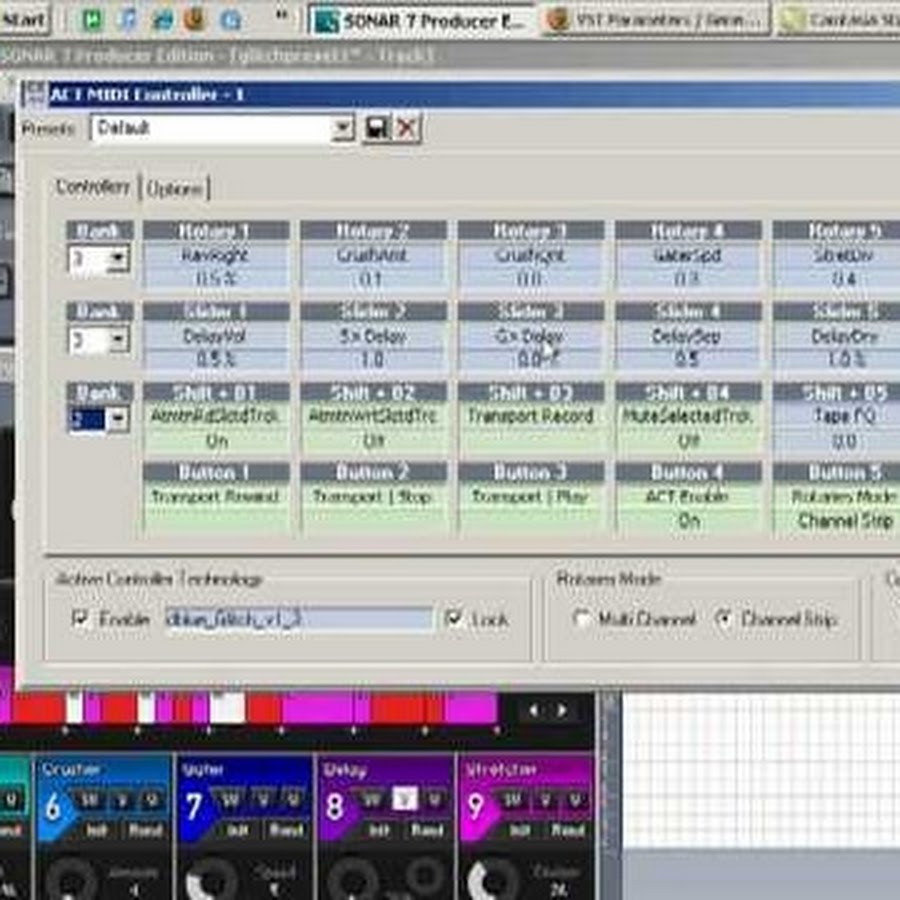Click the orange-brown quick launch icon
Viewport: 900px width, 900px height.
195,20
